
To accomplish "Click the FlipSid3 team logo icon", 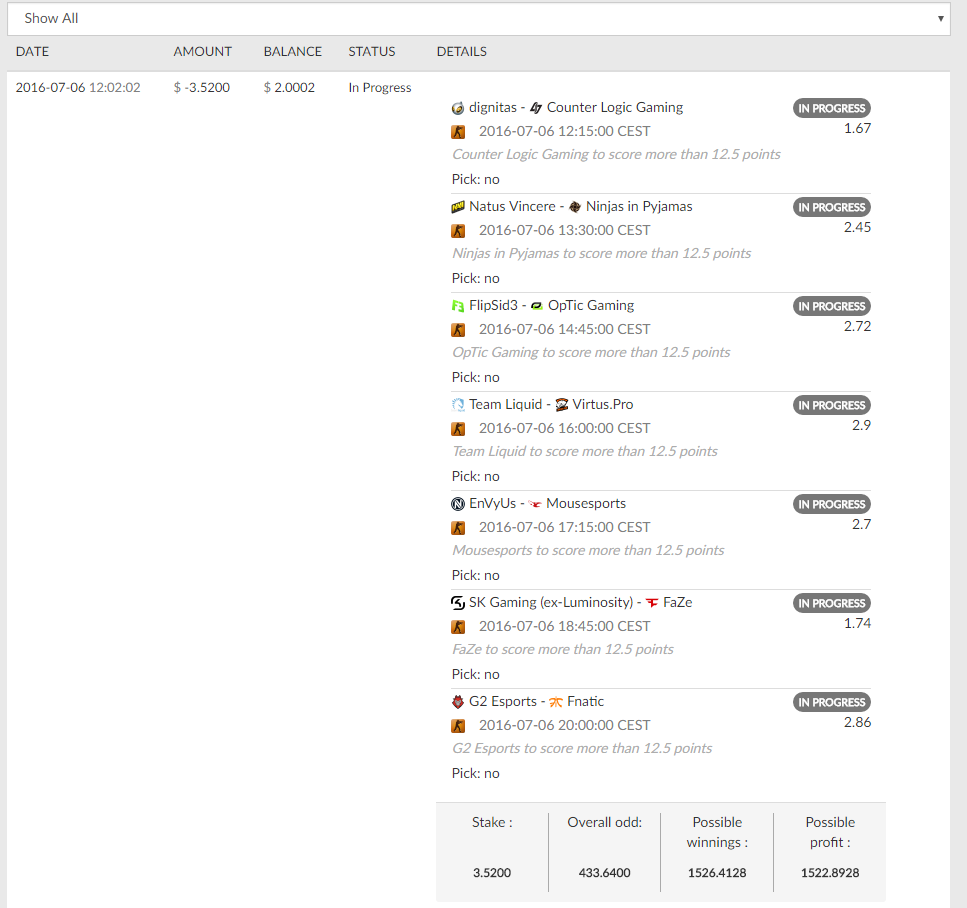I will [x=458, y=306].
